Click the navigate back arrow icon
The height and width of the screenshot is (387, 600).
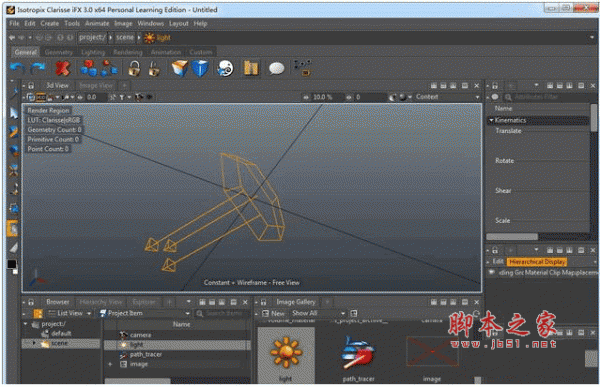point(12,38)
